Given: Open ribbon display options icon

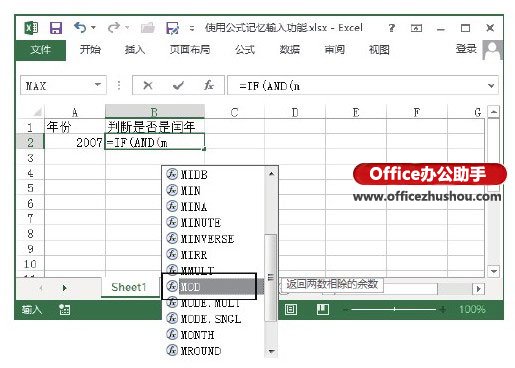Looking at the screenshot, I should (x=416, y=28).
